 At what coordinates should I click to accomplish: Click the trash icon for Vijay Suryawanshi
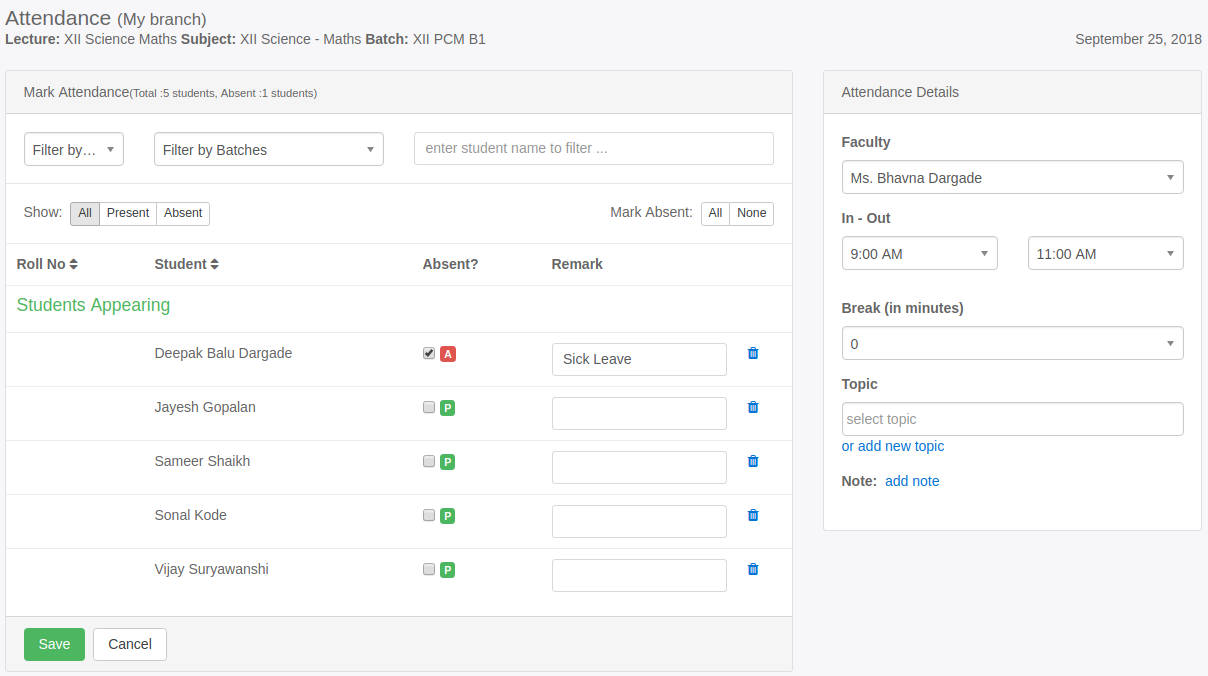click(753, 569)
